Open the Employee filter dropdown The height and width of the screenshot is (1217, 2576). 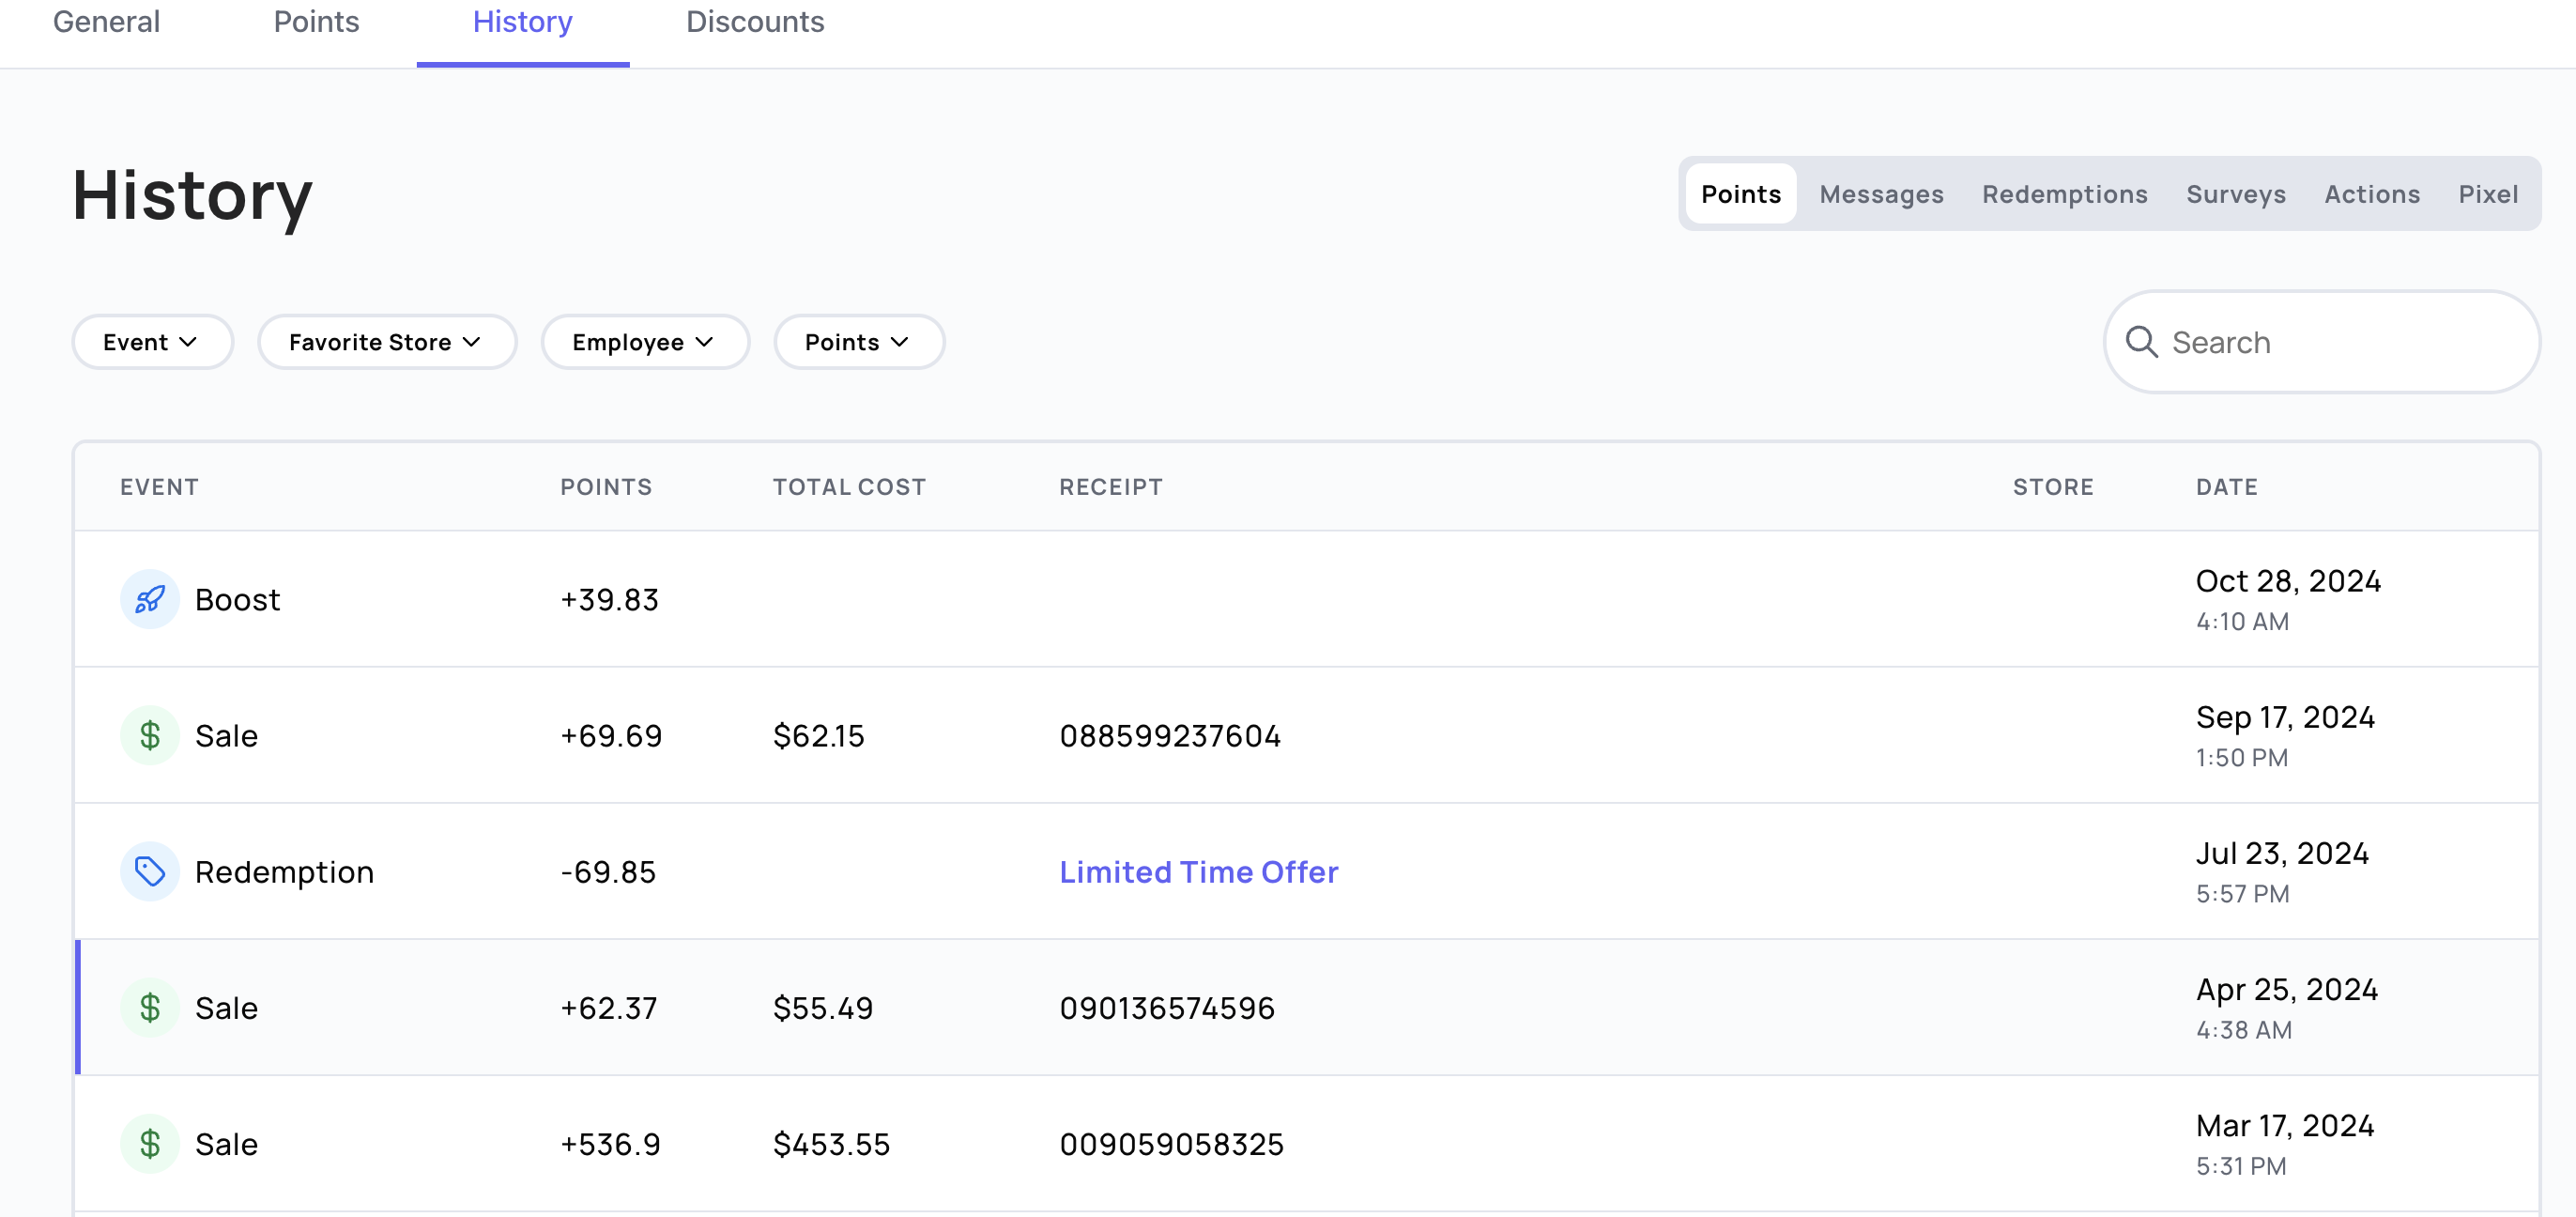pos(645,342)
